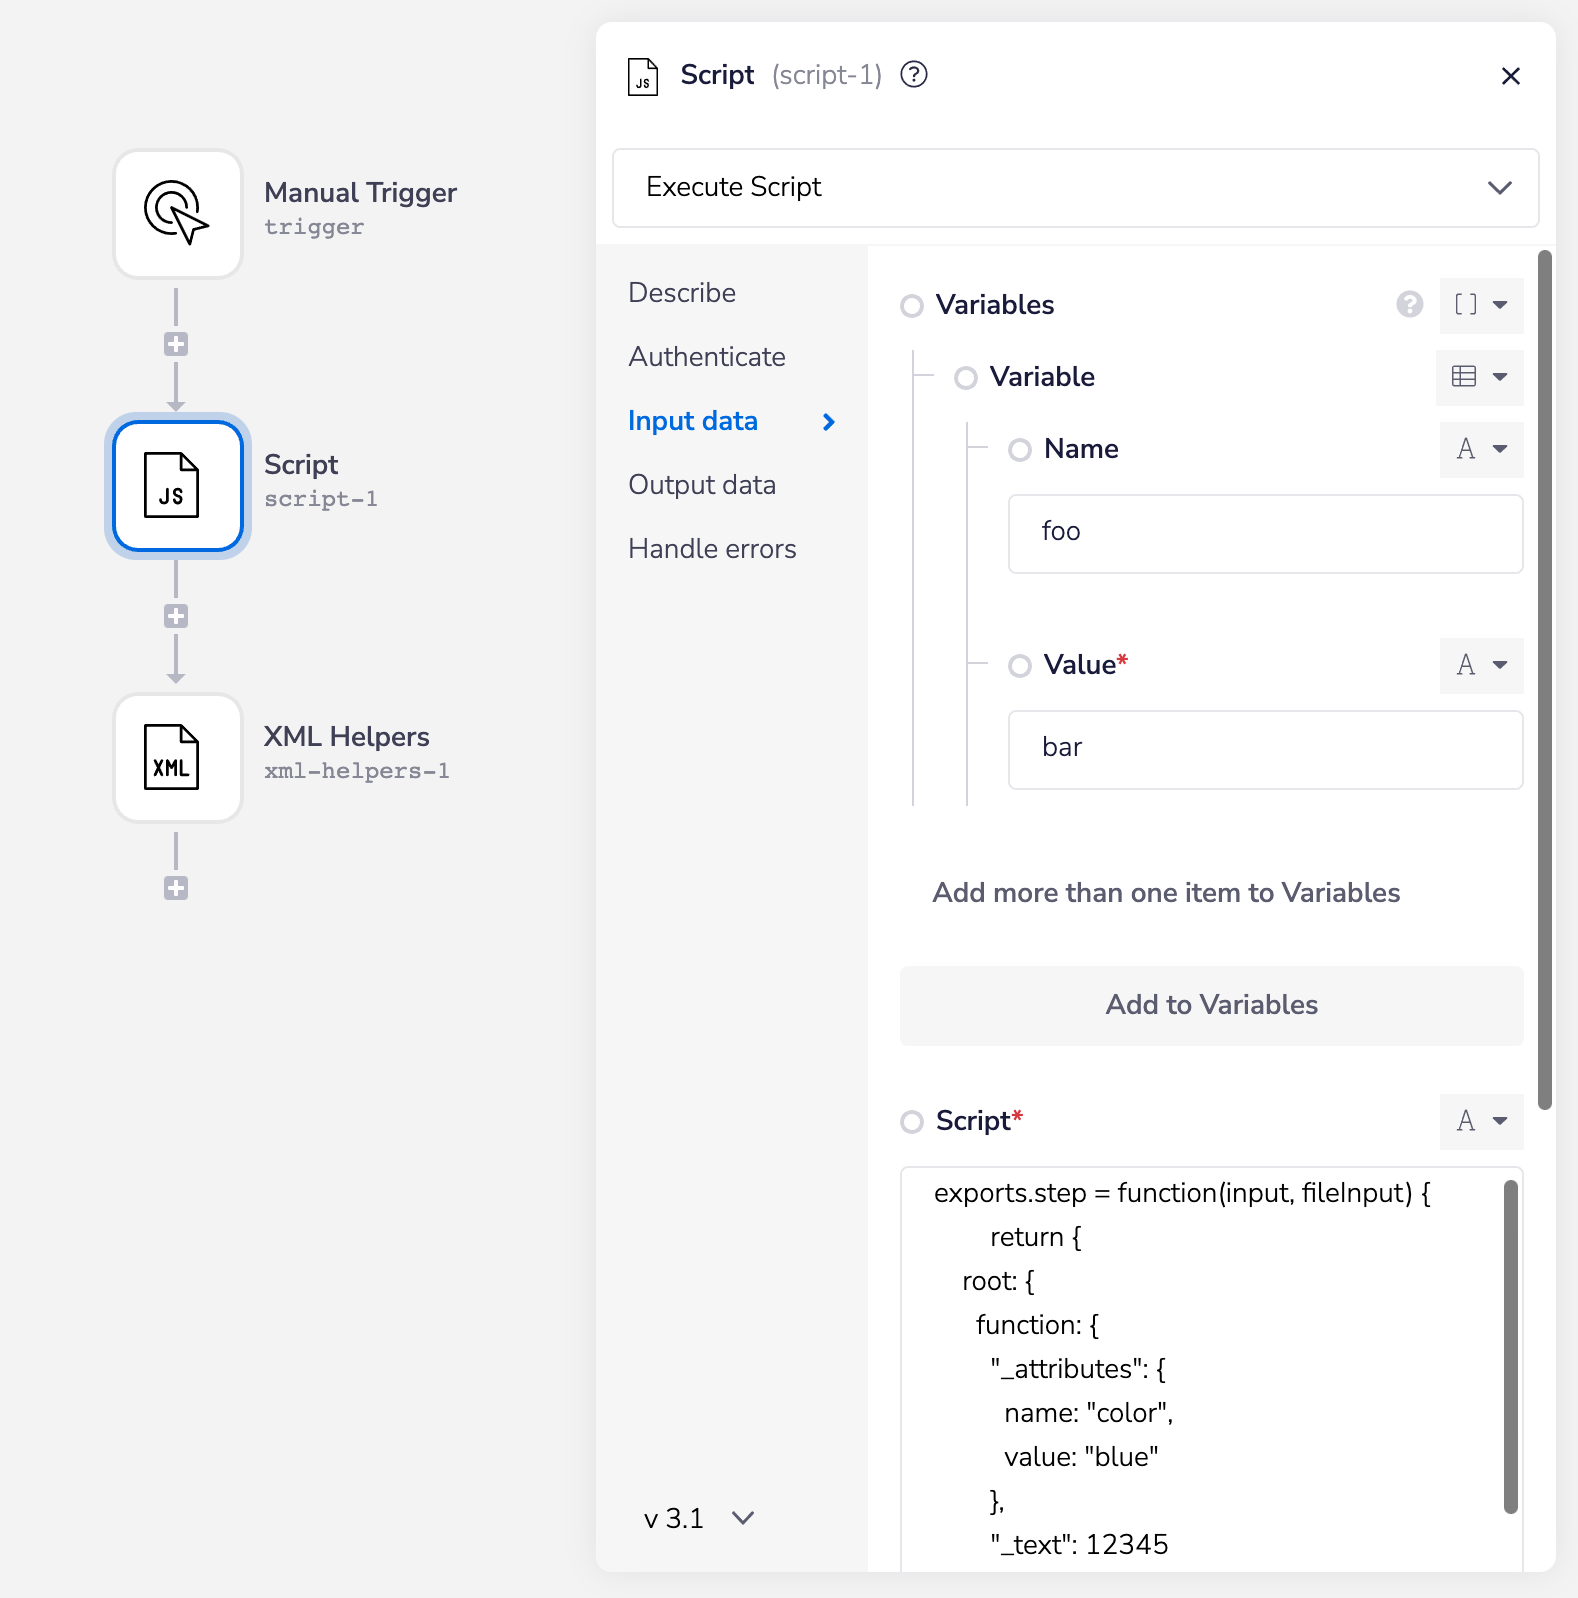This screenshot has width=1578, height=1598.
Task: Click plus between Manual Trigger and Script
Action: [x=176, y=344]
